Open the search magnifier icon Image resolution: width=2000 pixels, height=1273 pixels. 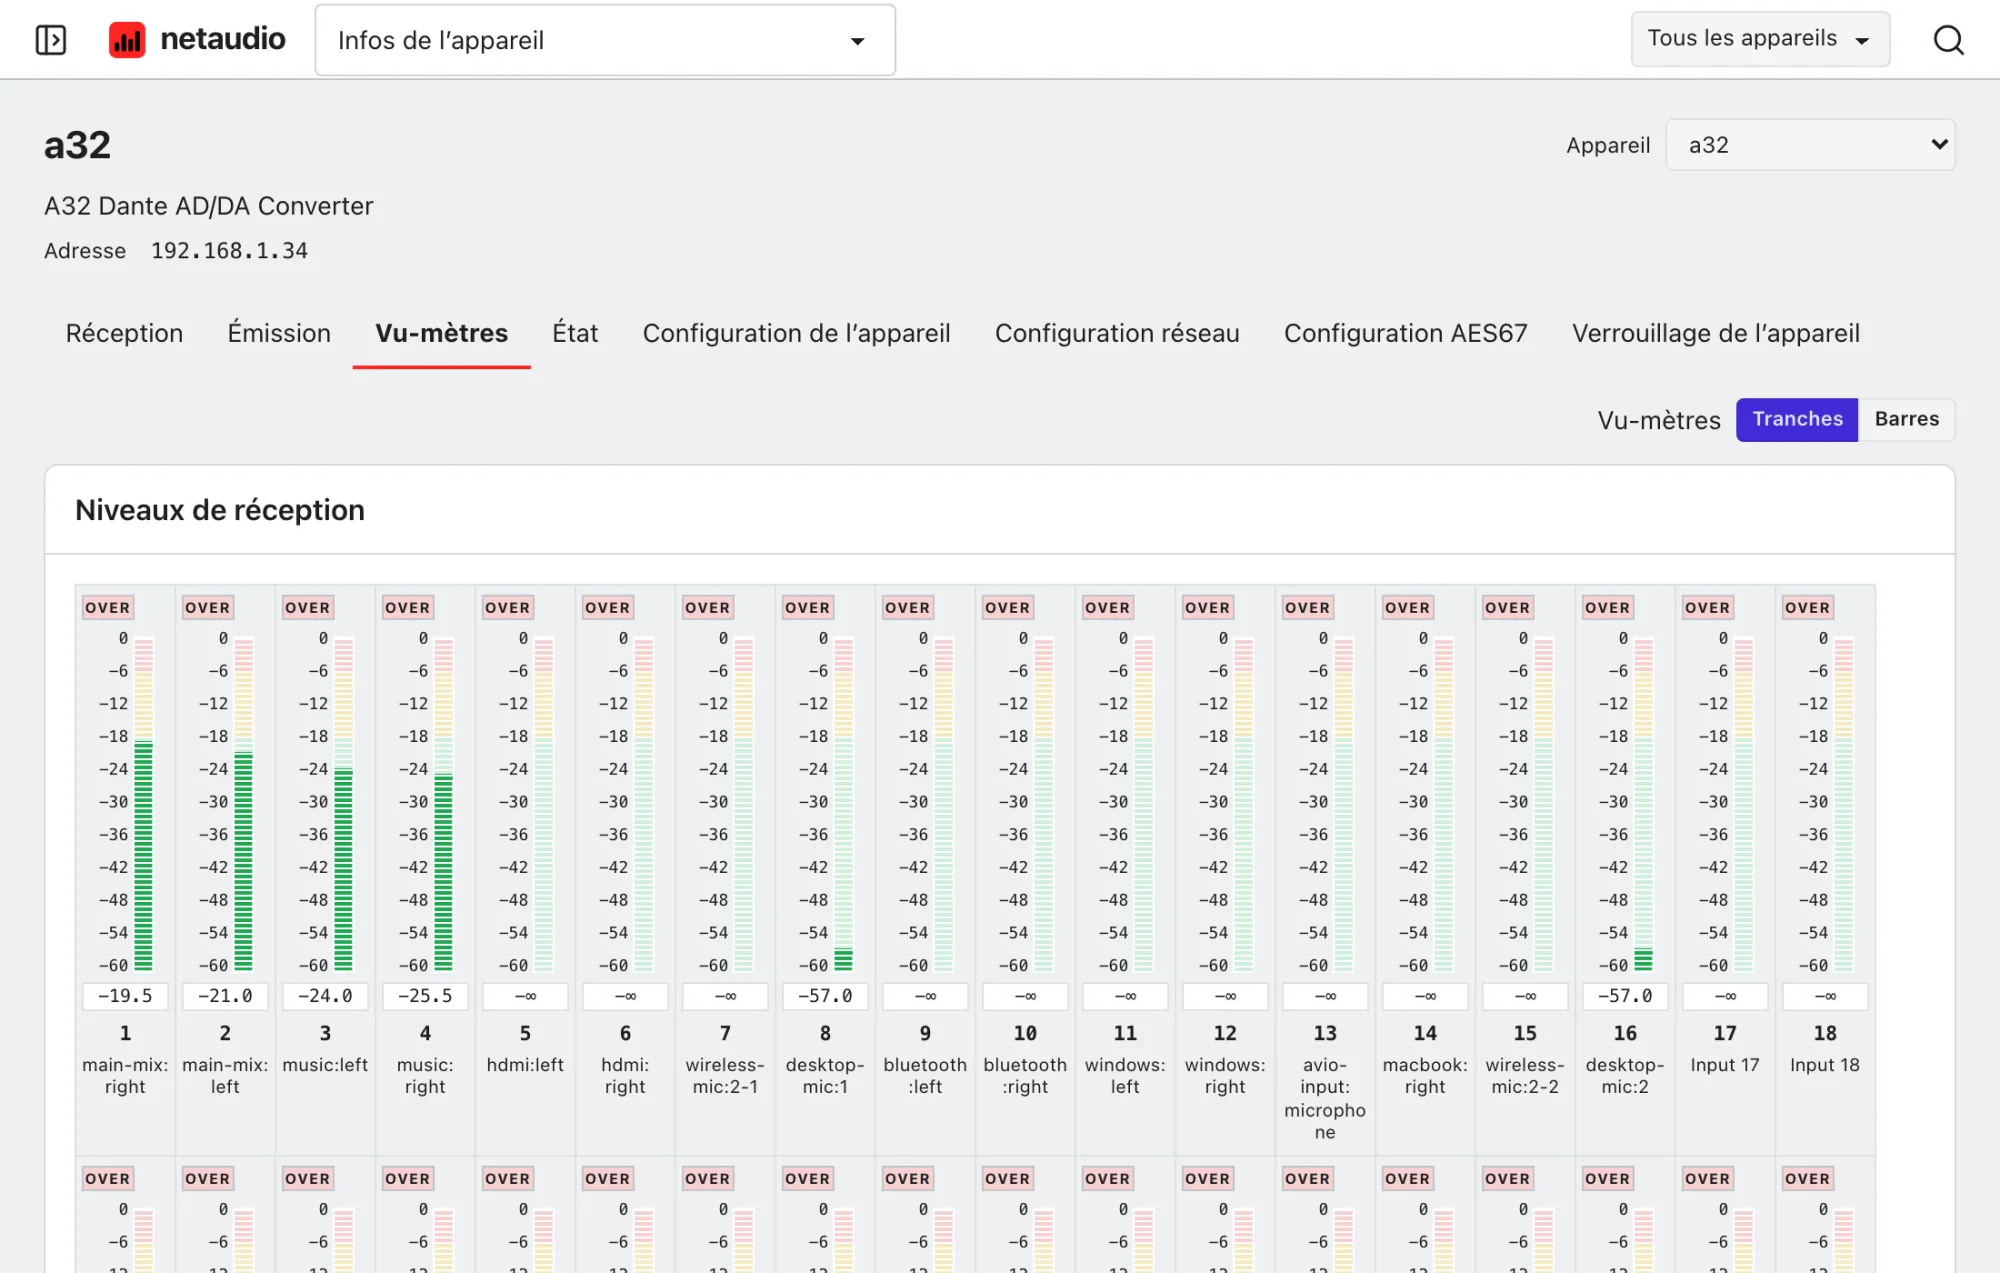tap(1948, 40)
